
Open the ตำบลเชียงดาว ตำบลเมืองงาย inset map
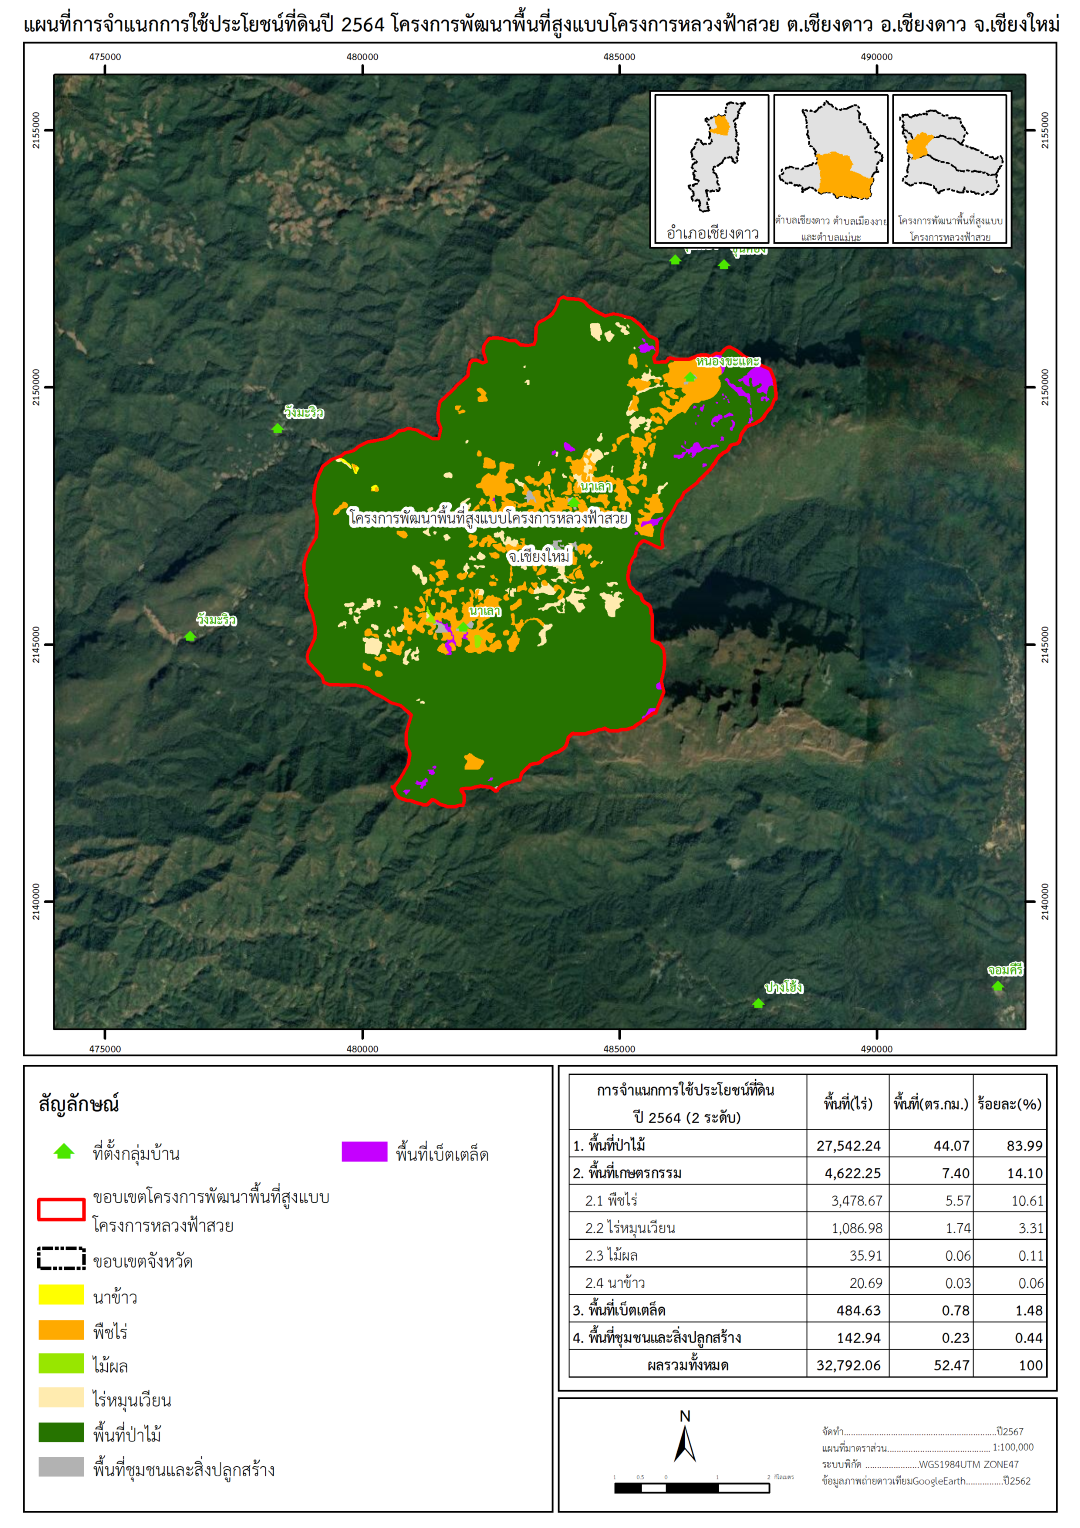831,169
